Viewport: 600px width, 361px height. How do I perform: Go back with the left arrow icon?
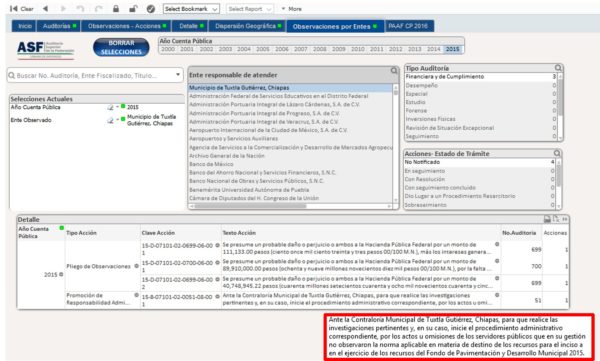(46, 8)
